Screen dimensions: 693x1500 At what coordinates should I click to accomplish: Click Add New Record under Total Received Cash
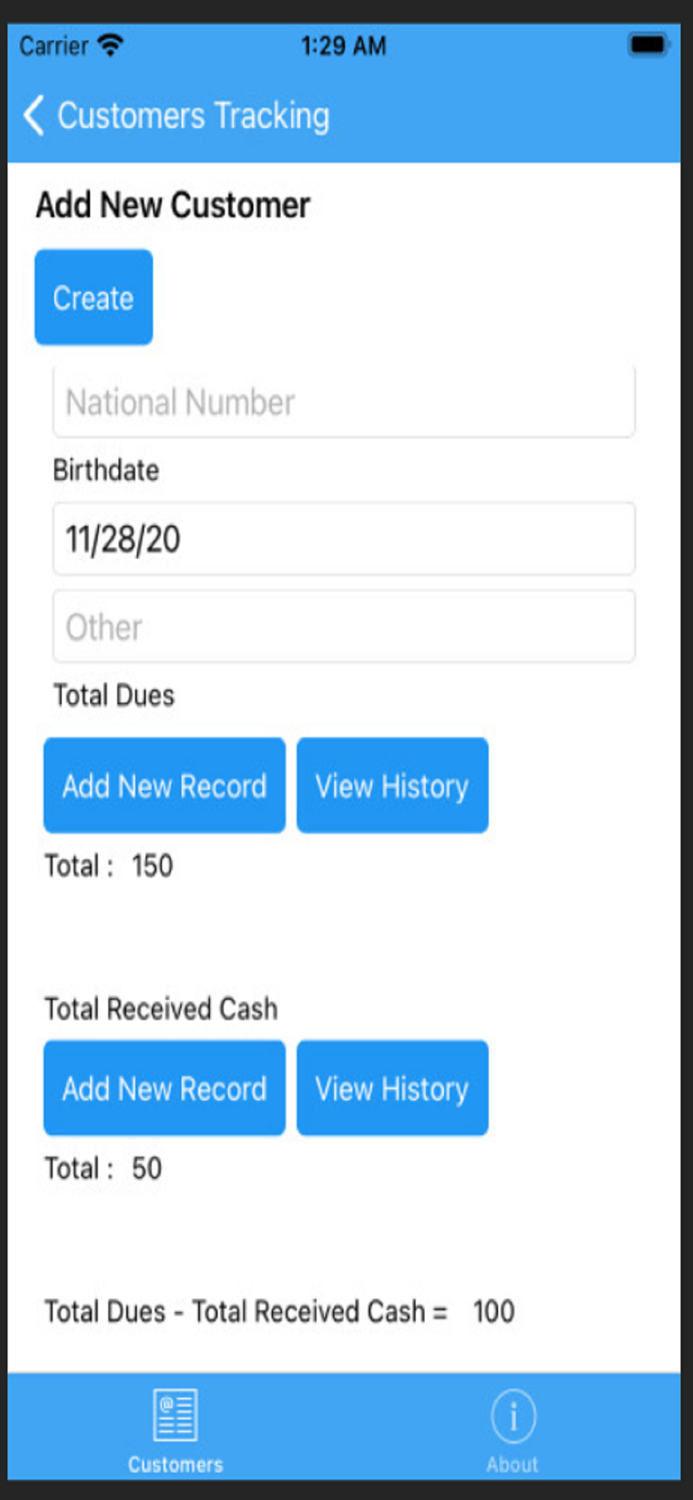point(164,1088)
